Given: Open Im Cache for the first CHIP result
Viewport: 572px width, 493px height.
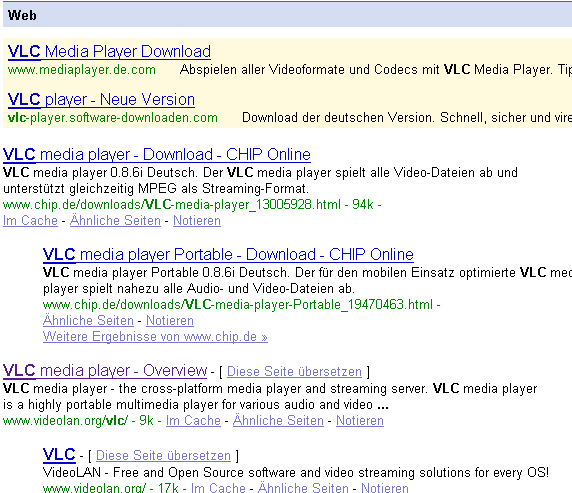Looking at the screenshot, I should [30, 220].
